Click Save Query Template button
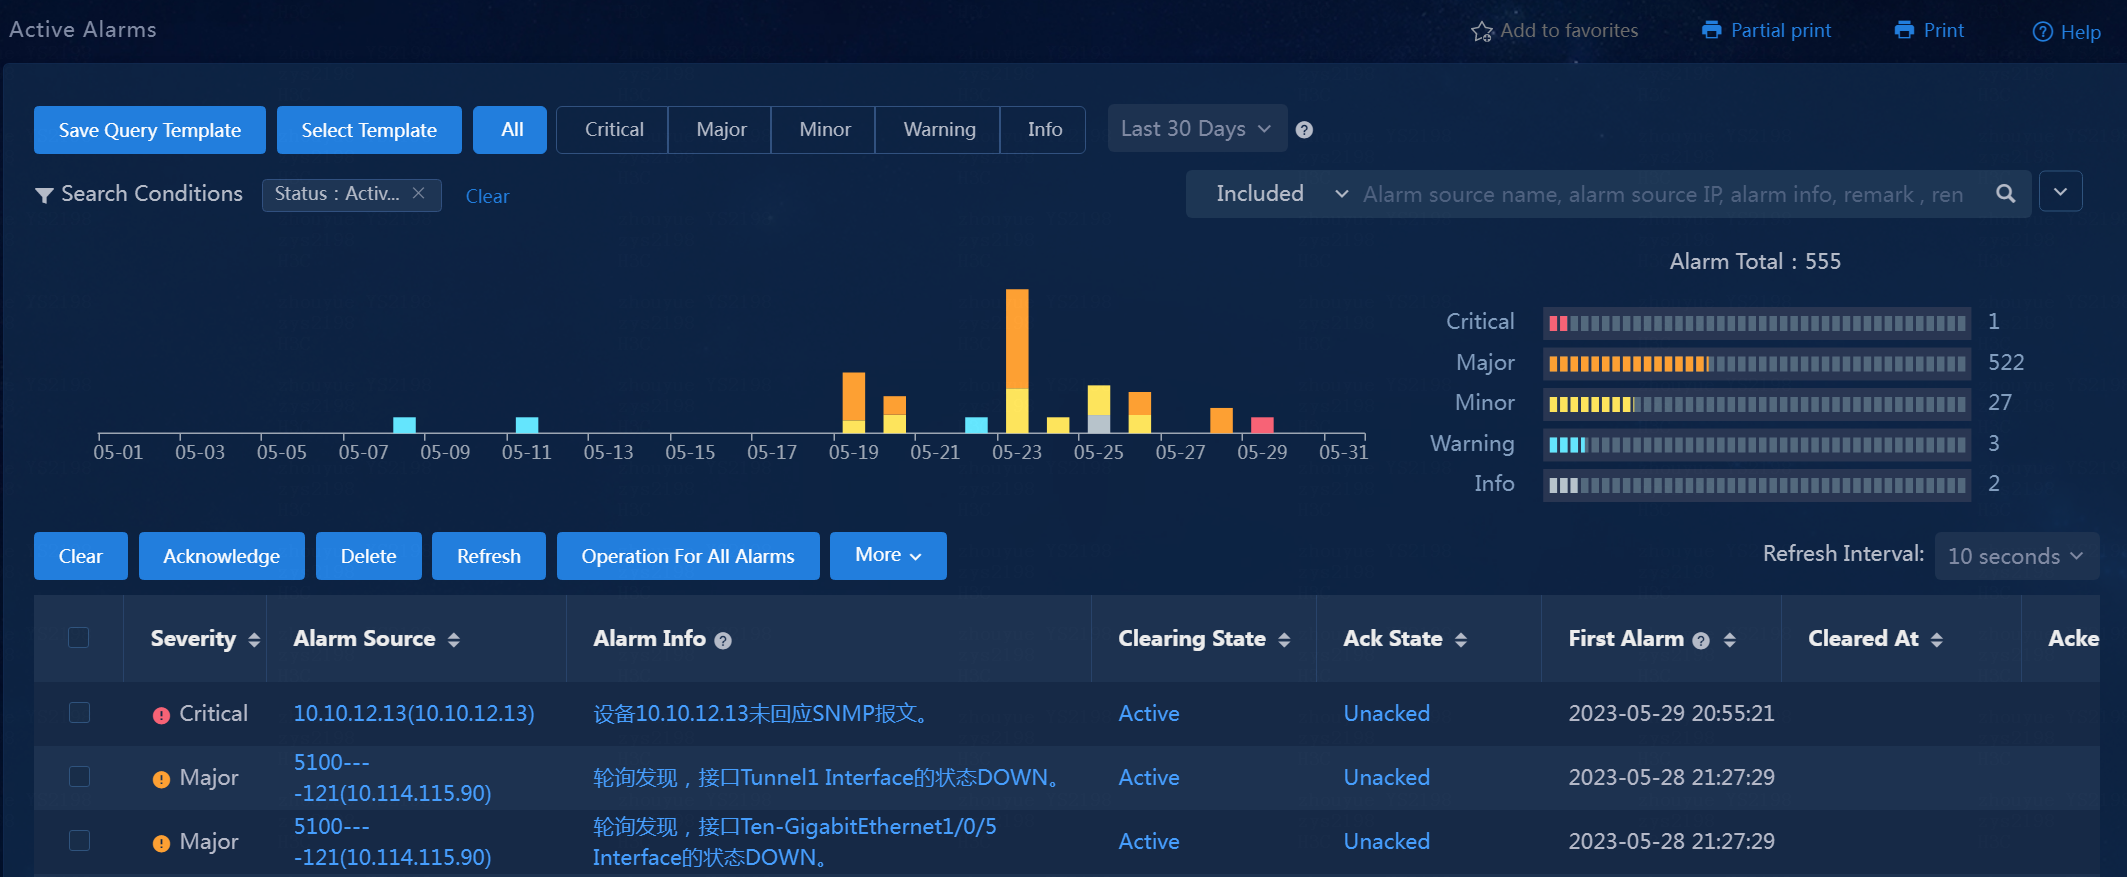This screenshot has width=2127, height=877. point(150,130)
